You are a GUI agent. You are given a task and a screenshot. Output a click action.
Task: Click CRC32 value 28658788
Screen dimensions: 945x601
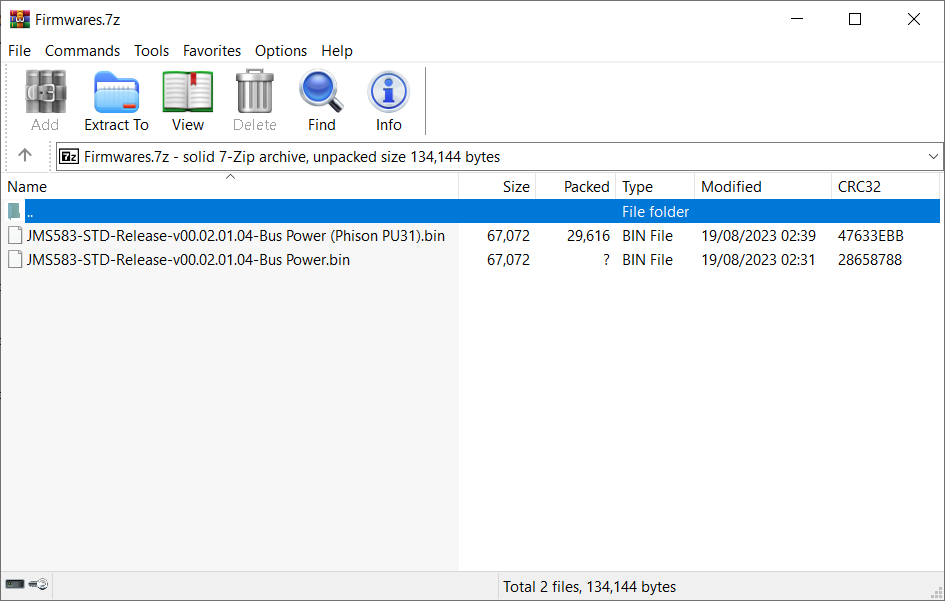(870, 260)
